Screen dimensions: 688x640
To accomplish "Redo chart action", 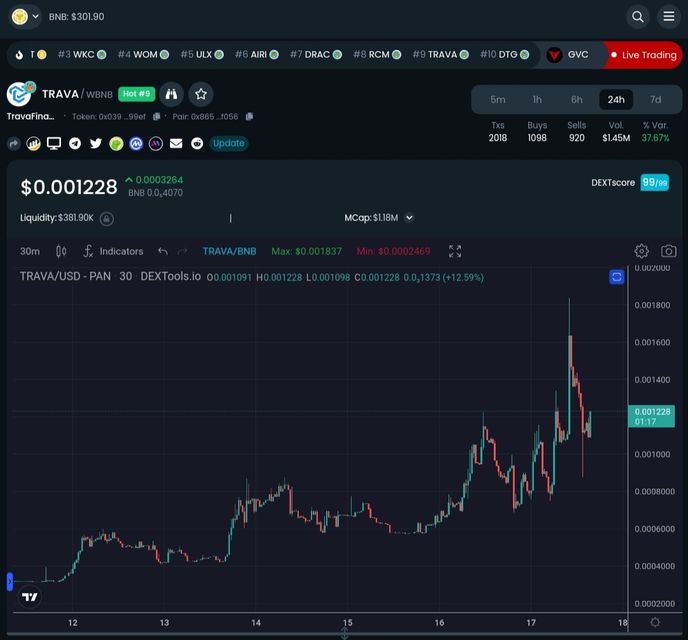I will [183, 251].
